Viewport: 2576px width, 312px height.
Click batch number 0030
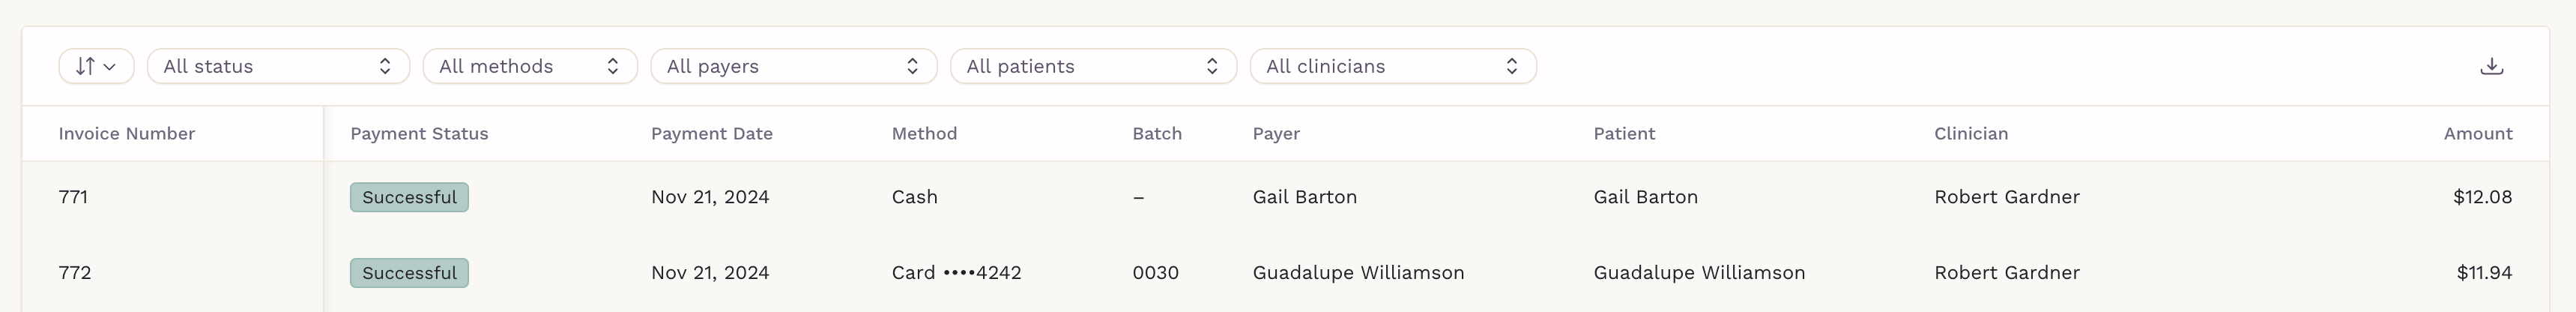(1155, 273)
